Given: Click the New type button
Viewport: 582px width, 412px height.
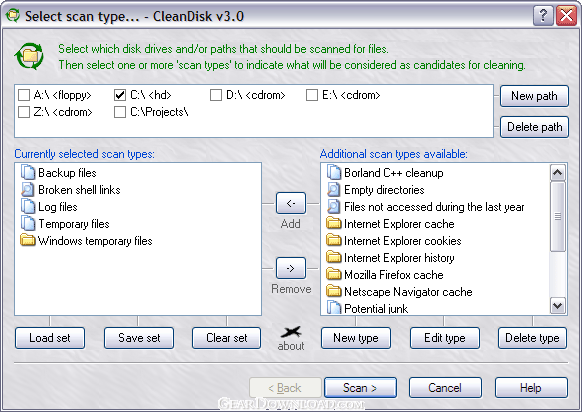Looking at the screenshot, I should pyautogui.click(x=356, y=338).
